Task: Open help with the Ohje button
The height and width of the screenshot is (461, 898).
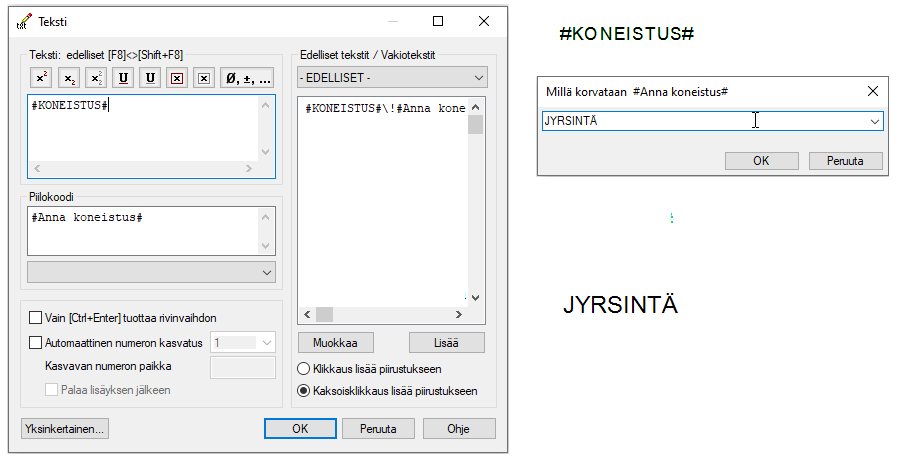Action: (459, 429)
